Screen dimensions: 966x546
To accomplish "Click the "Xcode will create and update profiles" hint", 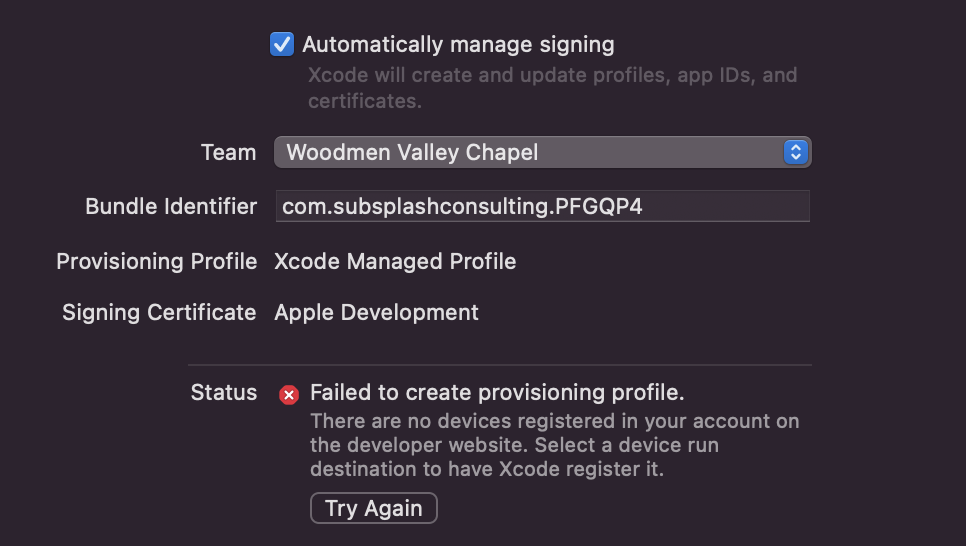I will [552, 75].
